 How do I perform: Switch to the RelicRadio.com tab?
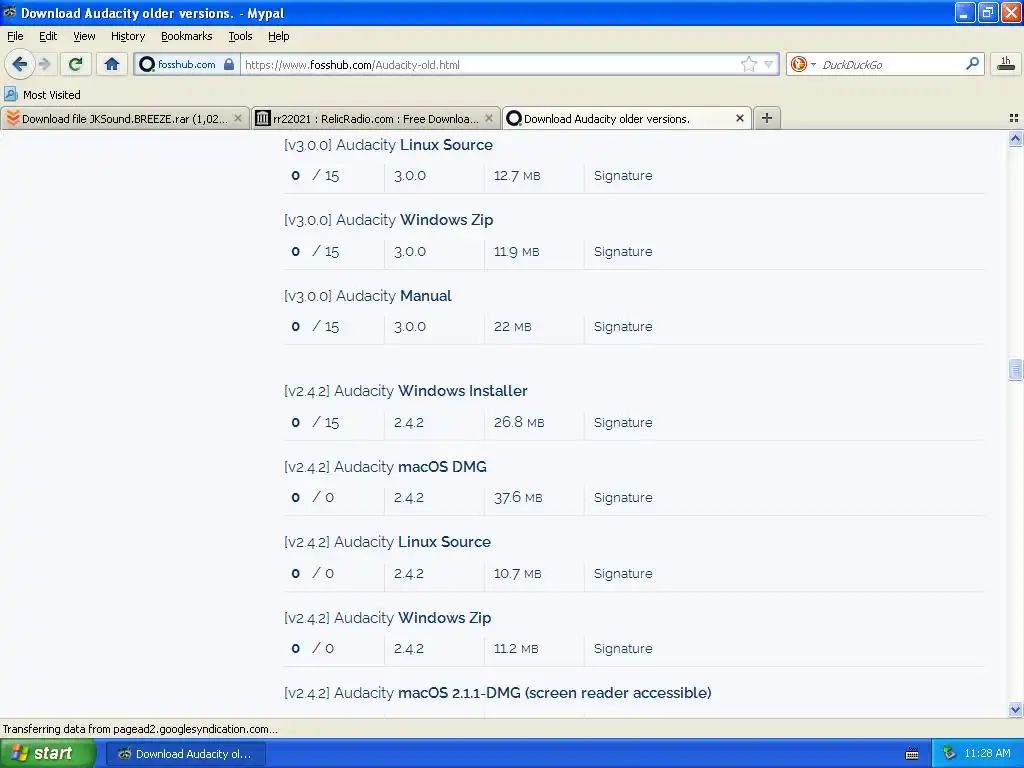tap(376, 118)
